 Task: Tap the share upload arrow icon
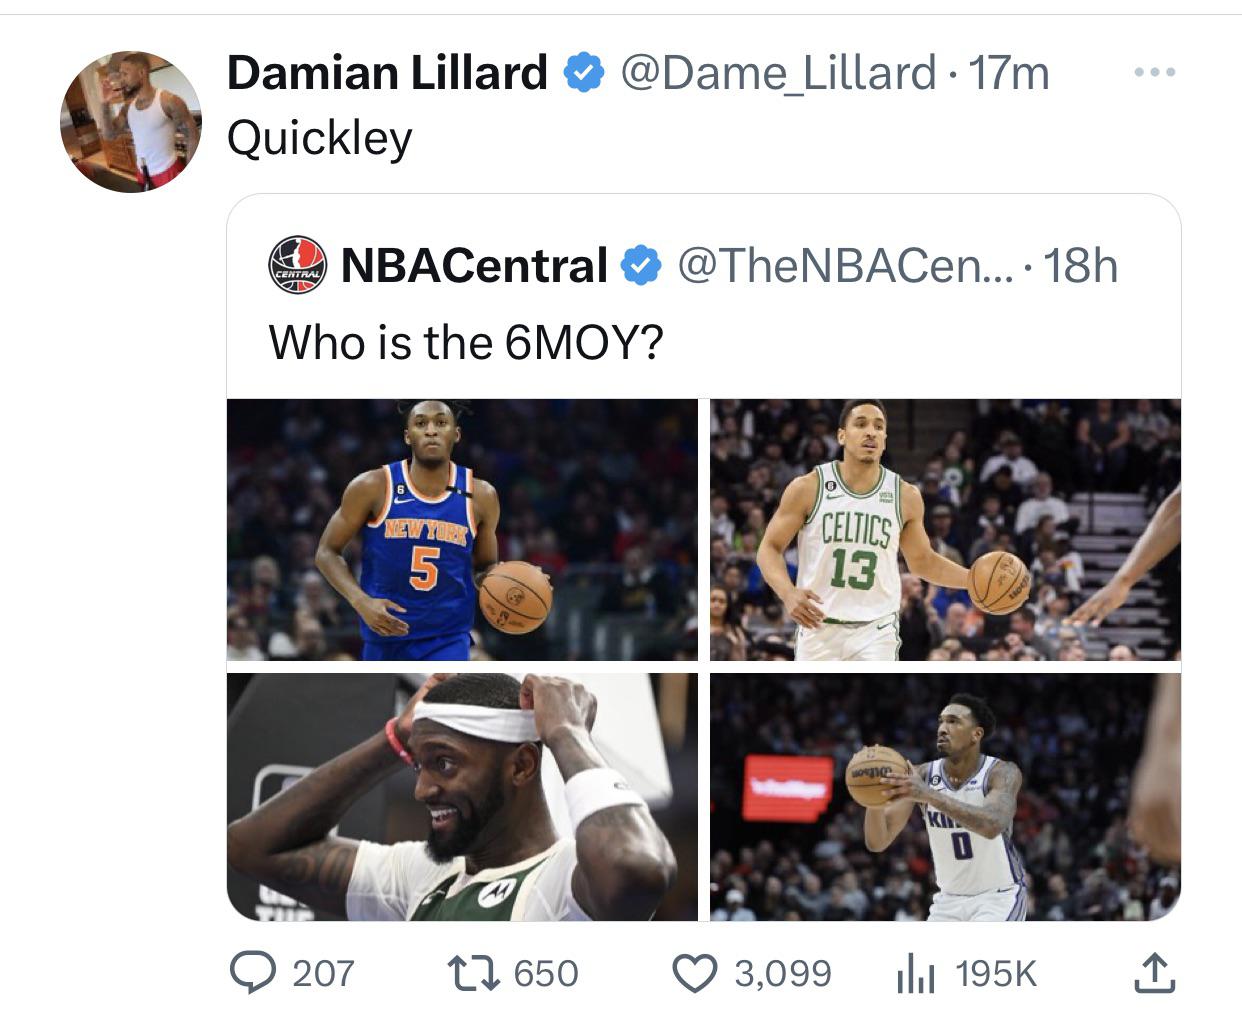(x=1153, y=973)
